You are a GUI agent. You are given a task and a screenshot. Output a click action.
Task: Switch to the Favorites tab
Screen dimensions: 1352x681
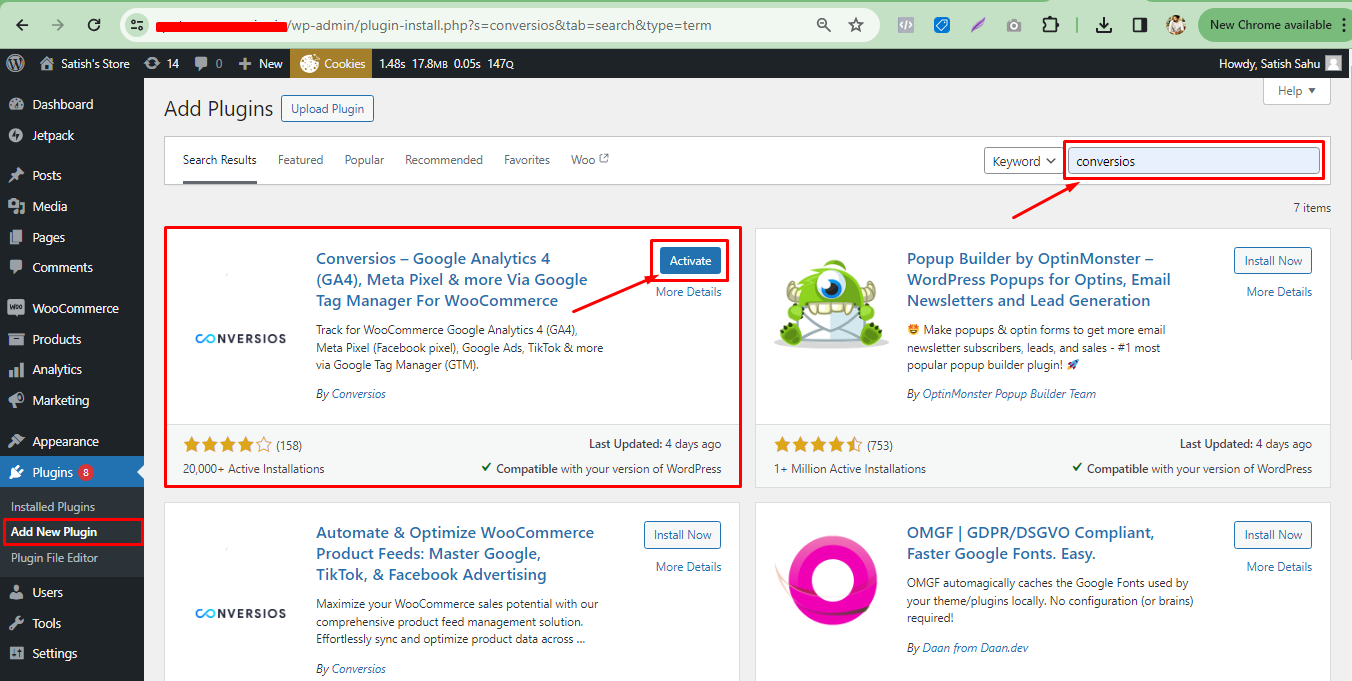(527, 160)
